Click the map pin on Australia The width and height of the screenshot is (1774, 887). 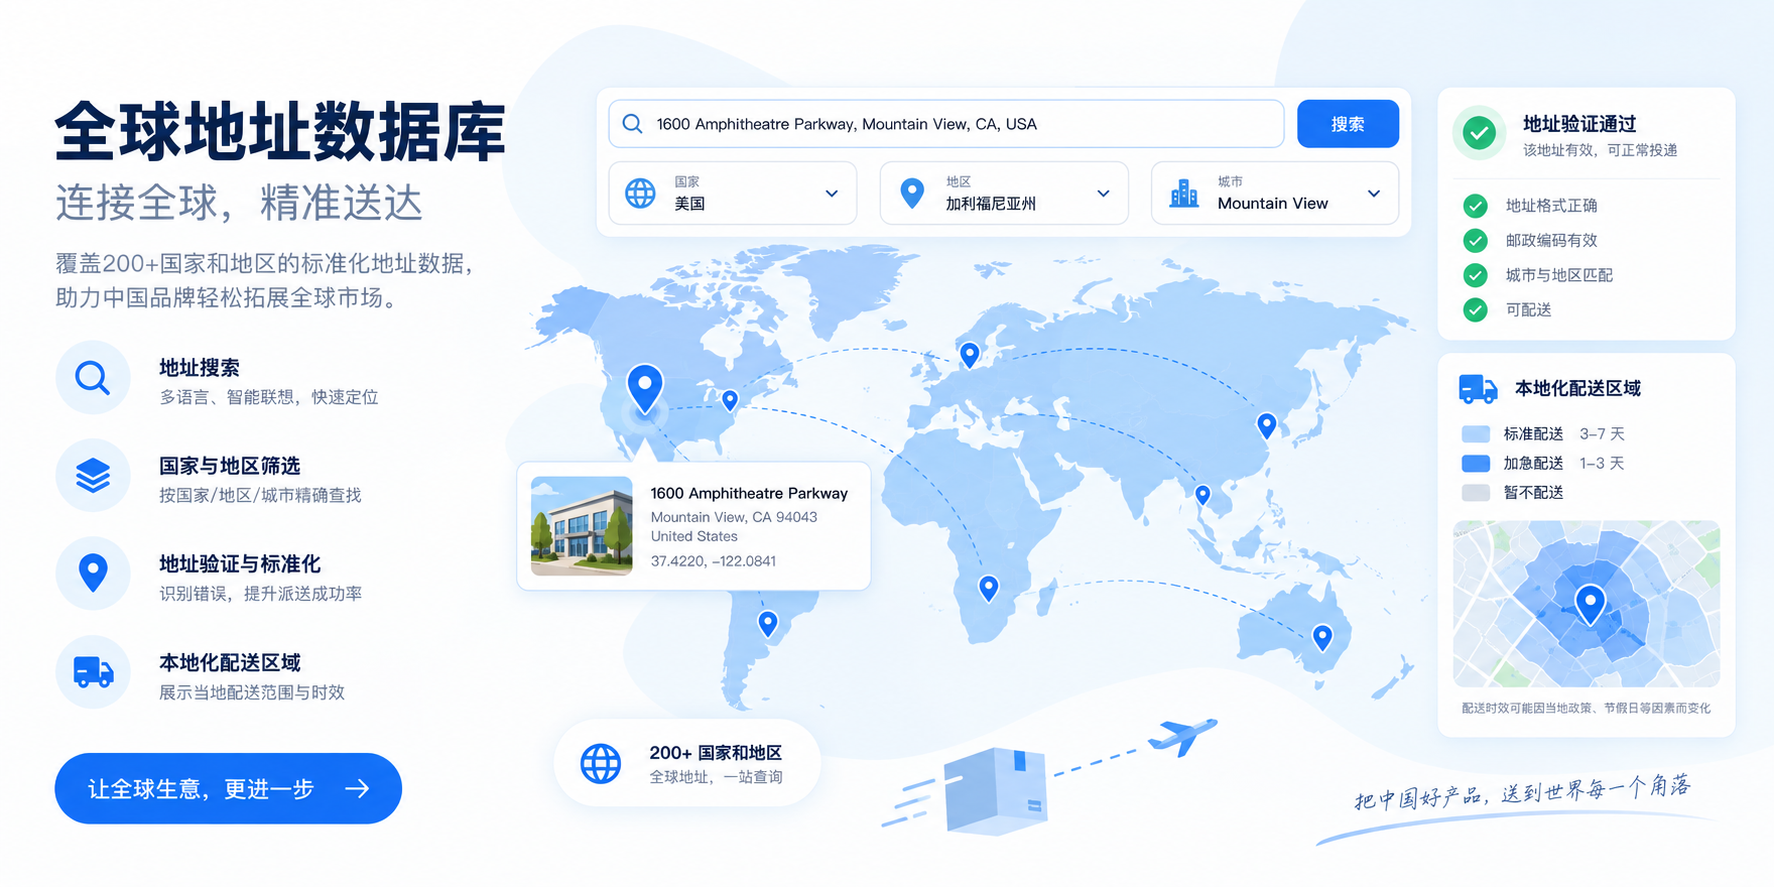pos(1322,637)
